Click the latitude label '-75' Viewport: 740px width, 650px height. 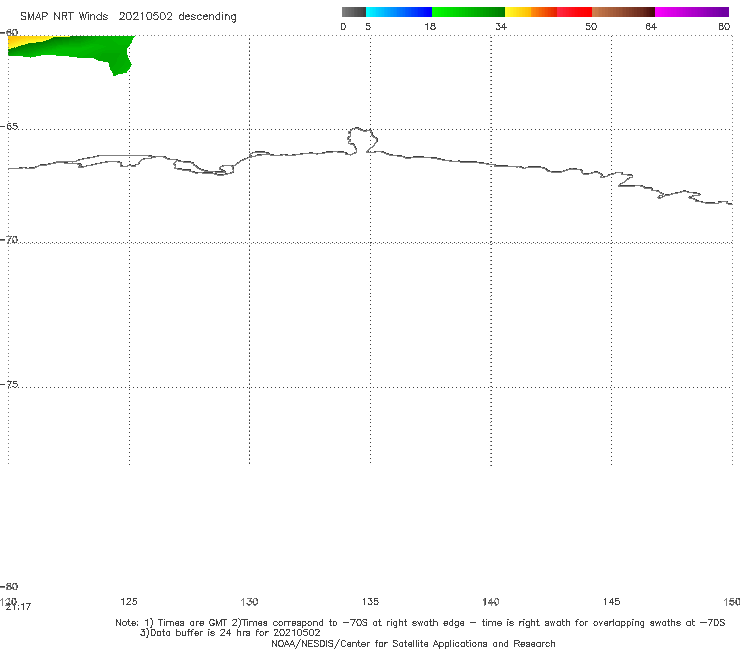pos(9,384)
